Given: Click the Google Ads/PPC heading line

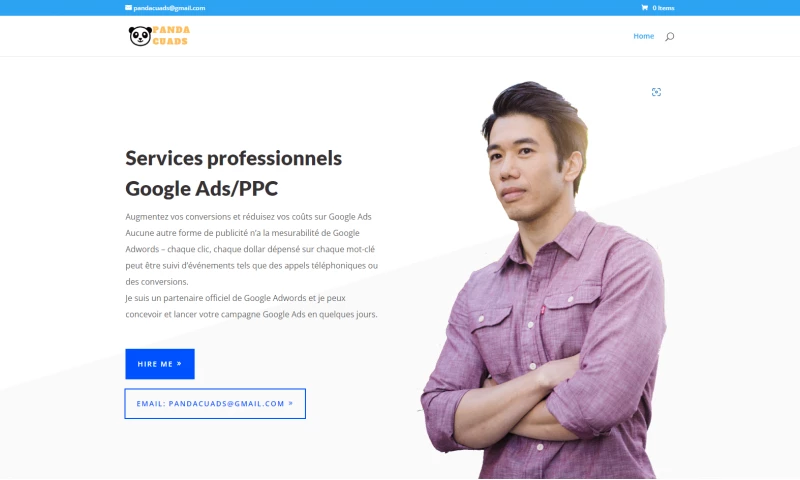Looking at the screenshot, I should (202, 189).
